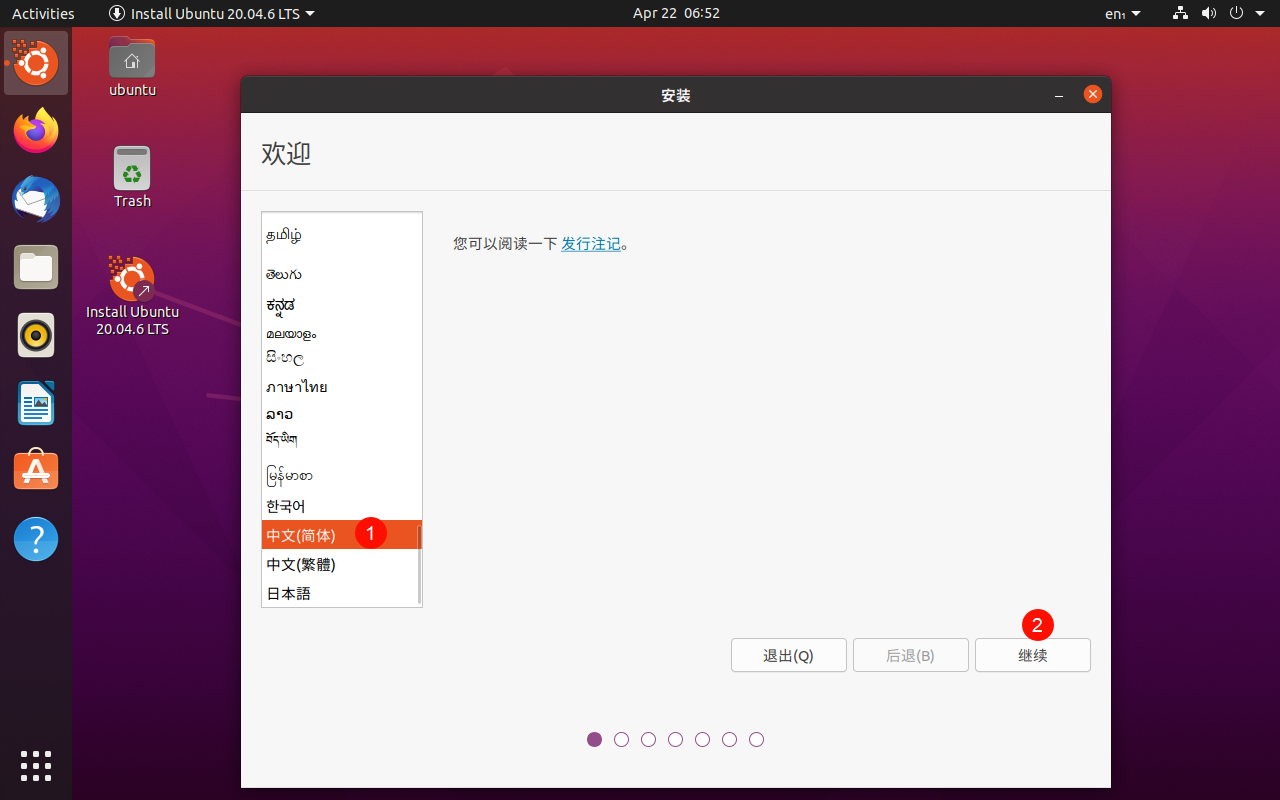
Task: Open the Files manager dock icon
Action: 36,267
